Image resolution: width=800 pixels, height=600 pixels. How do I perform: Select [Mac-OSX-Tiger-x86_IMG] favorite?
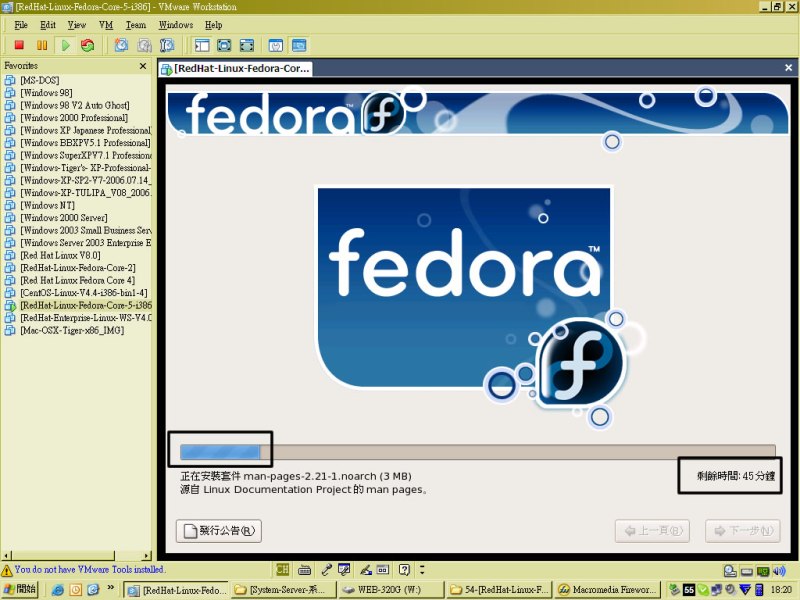72,330
